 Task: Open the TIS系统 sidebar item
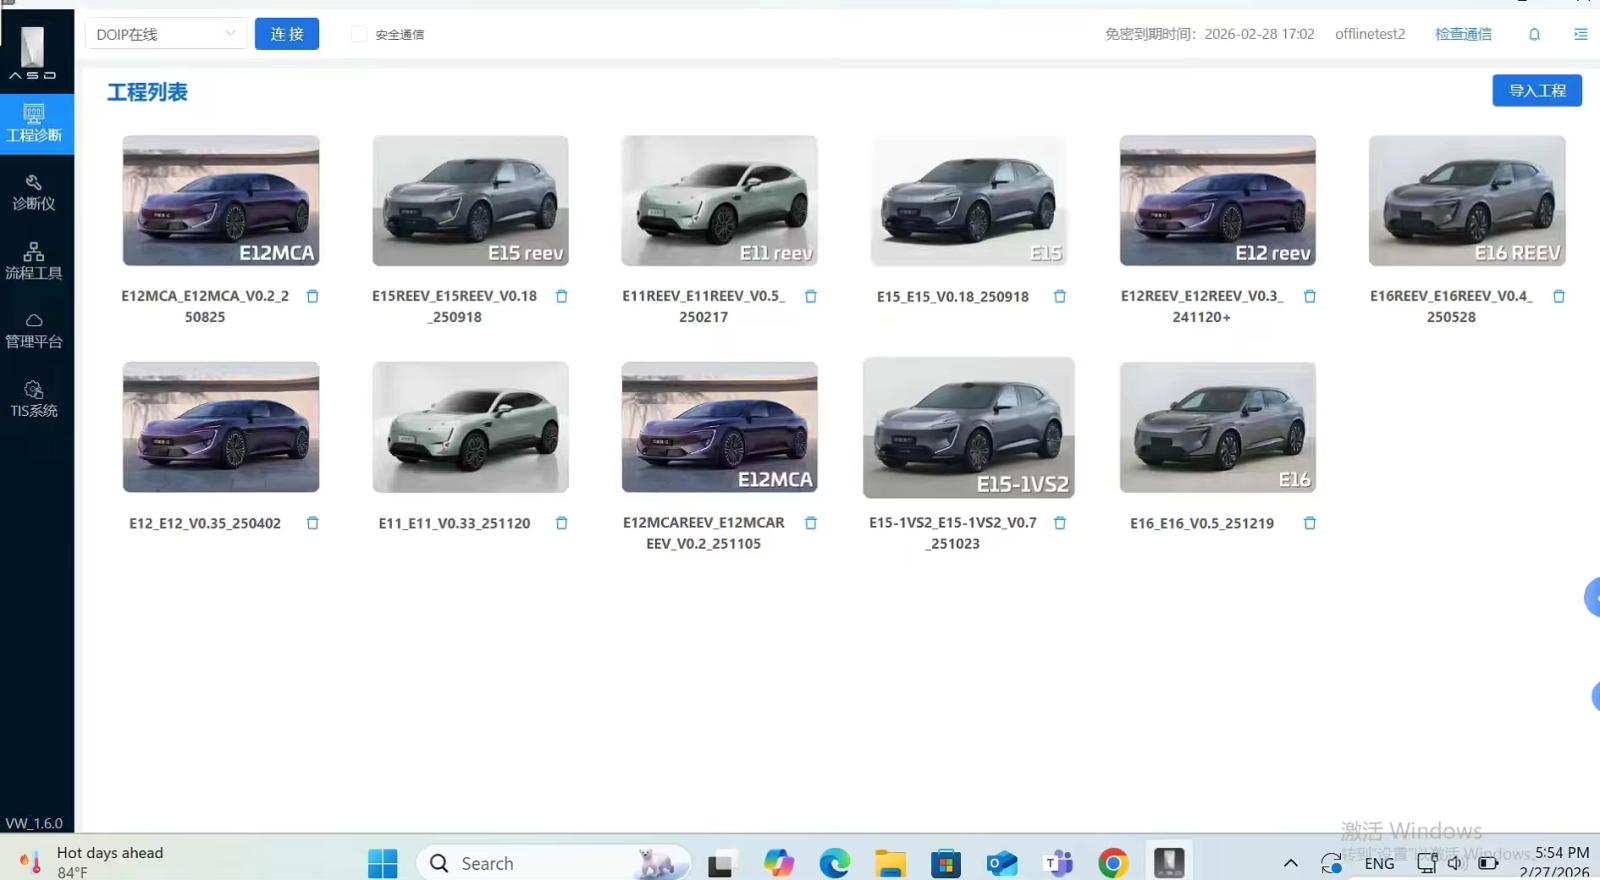point(34,399)
